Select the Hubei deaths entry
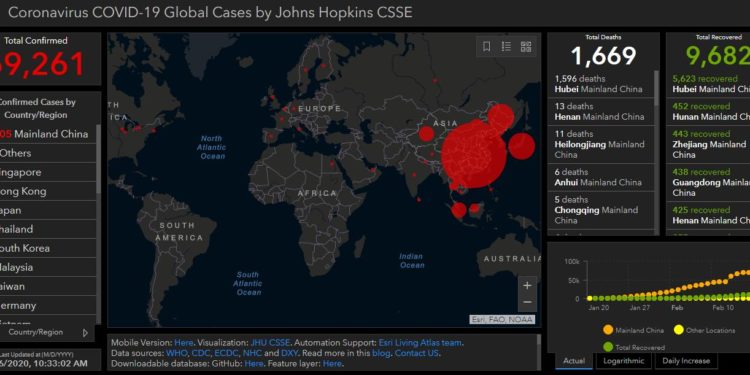 coord(600,84)
